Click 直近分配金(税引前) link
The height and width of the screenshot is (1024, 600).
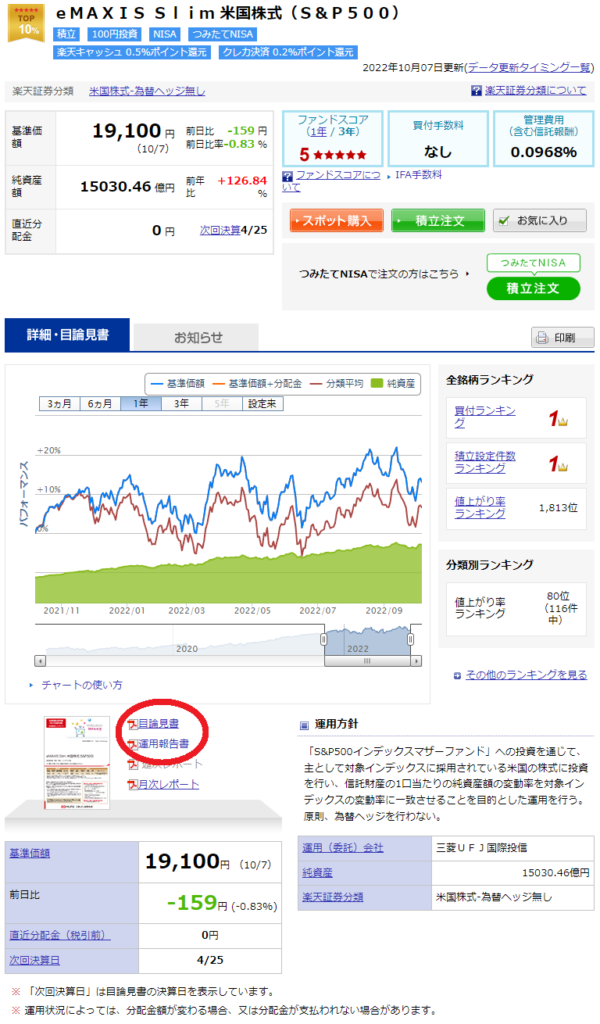(x=59, y=936)
